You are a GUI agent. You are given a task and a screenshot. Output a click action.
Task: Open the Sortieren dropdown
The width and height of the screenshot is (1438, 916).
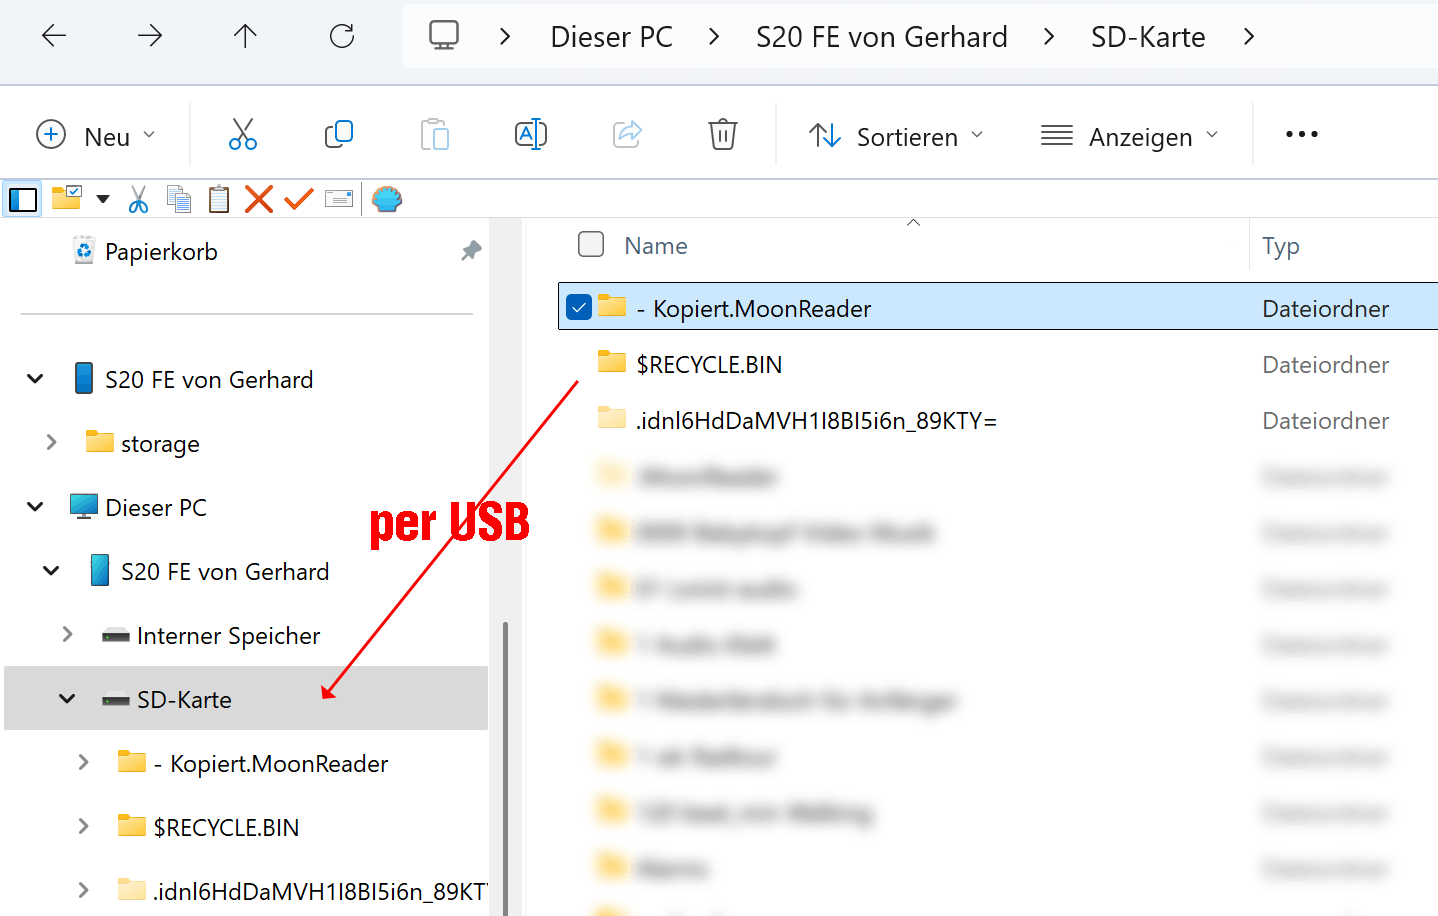[897, 135]
